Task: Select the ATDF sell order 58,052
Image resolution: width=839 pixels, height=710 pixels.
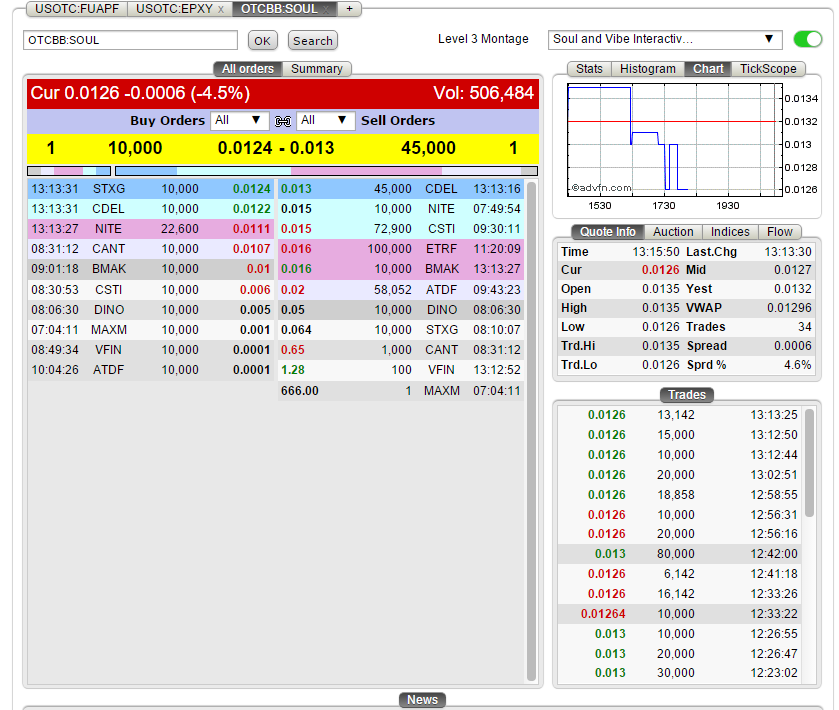Action: (401, 289)
